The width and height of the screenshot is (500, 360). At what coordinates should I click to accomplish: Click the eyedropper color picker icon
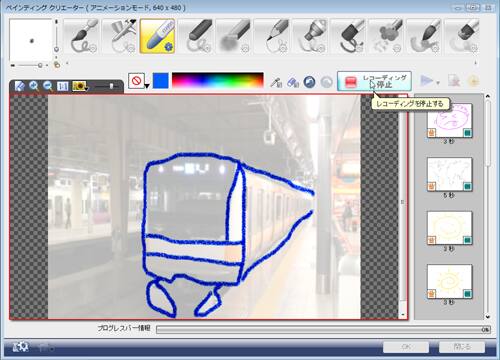pyautogui.click(x=276, y=82)
